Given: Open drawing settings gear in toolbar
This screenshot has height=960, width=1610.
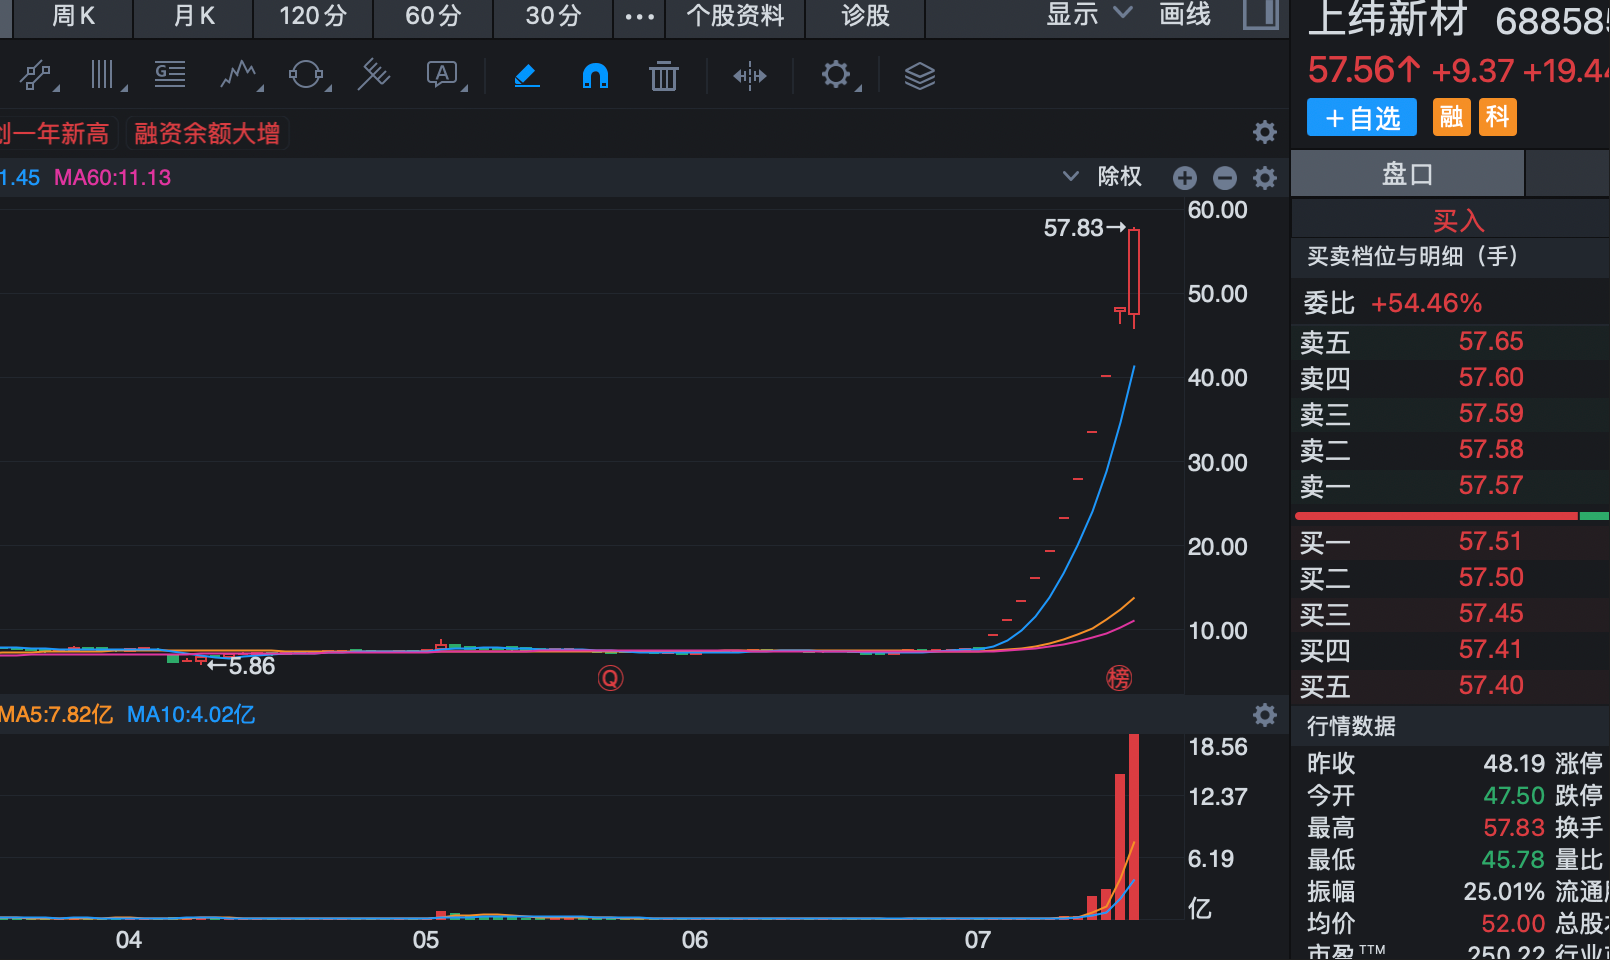Looking at the screenshot, I should coord(837,75).
